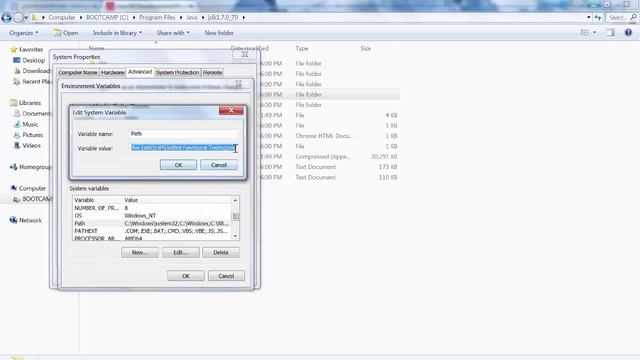Click OK in Environment Variables dialog
Screen dimensions: 640x360
click(186, 276)
